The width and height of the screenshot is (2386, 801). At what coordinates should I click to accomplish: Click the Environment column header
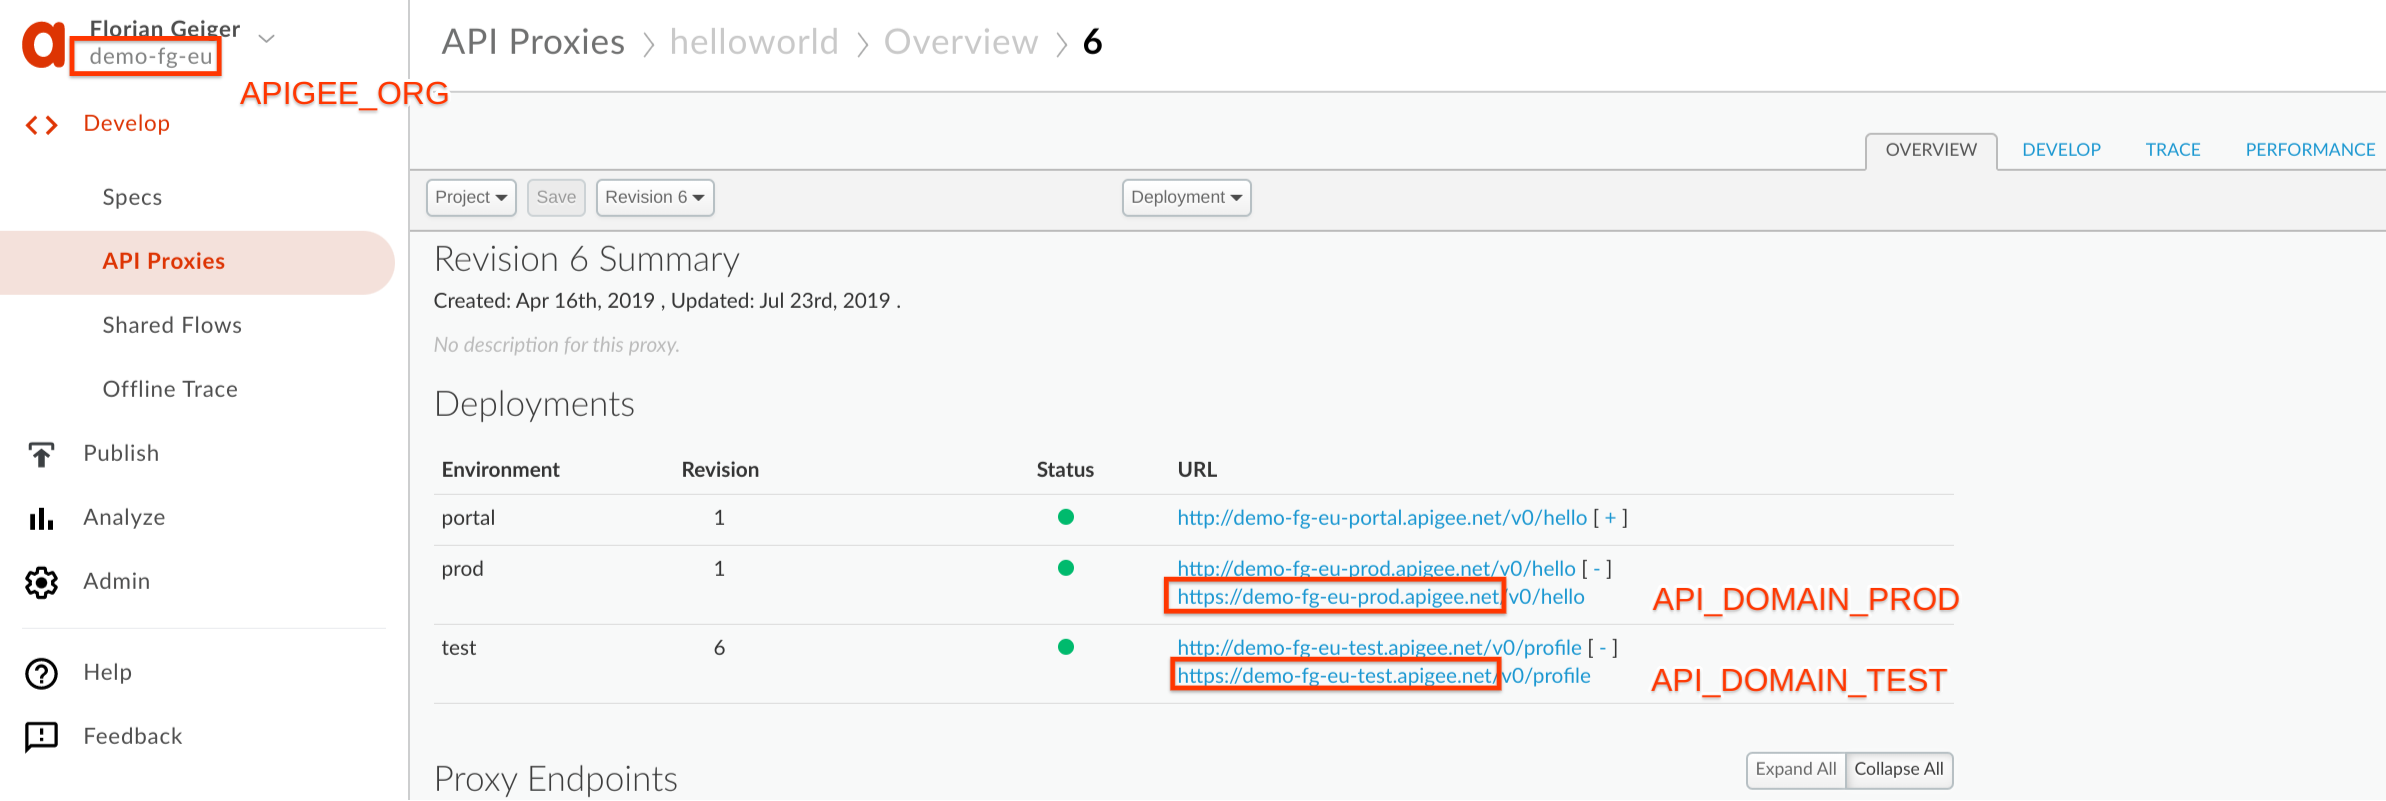500,470
